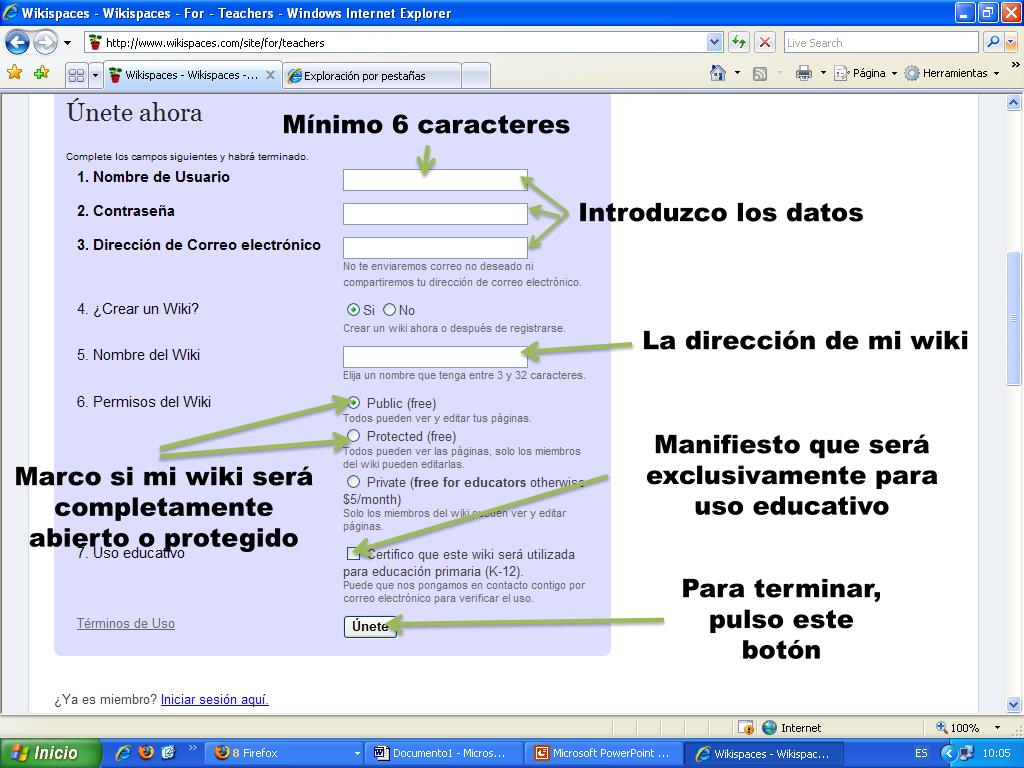Select No for creating a wiki
This screenshot has height=768, width=1024.
tap(389, 310)
